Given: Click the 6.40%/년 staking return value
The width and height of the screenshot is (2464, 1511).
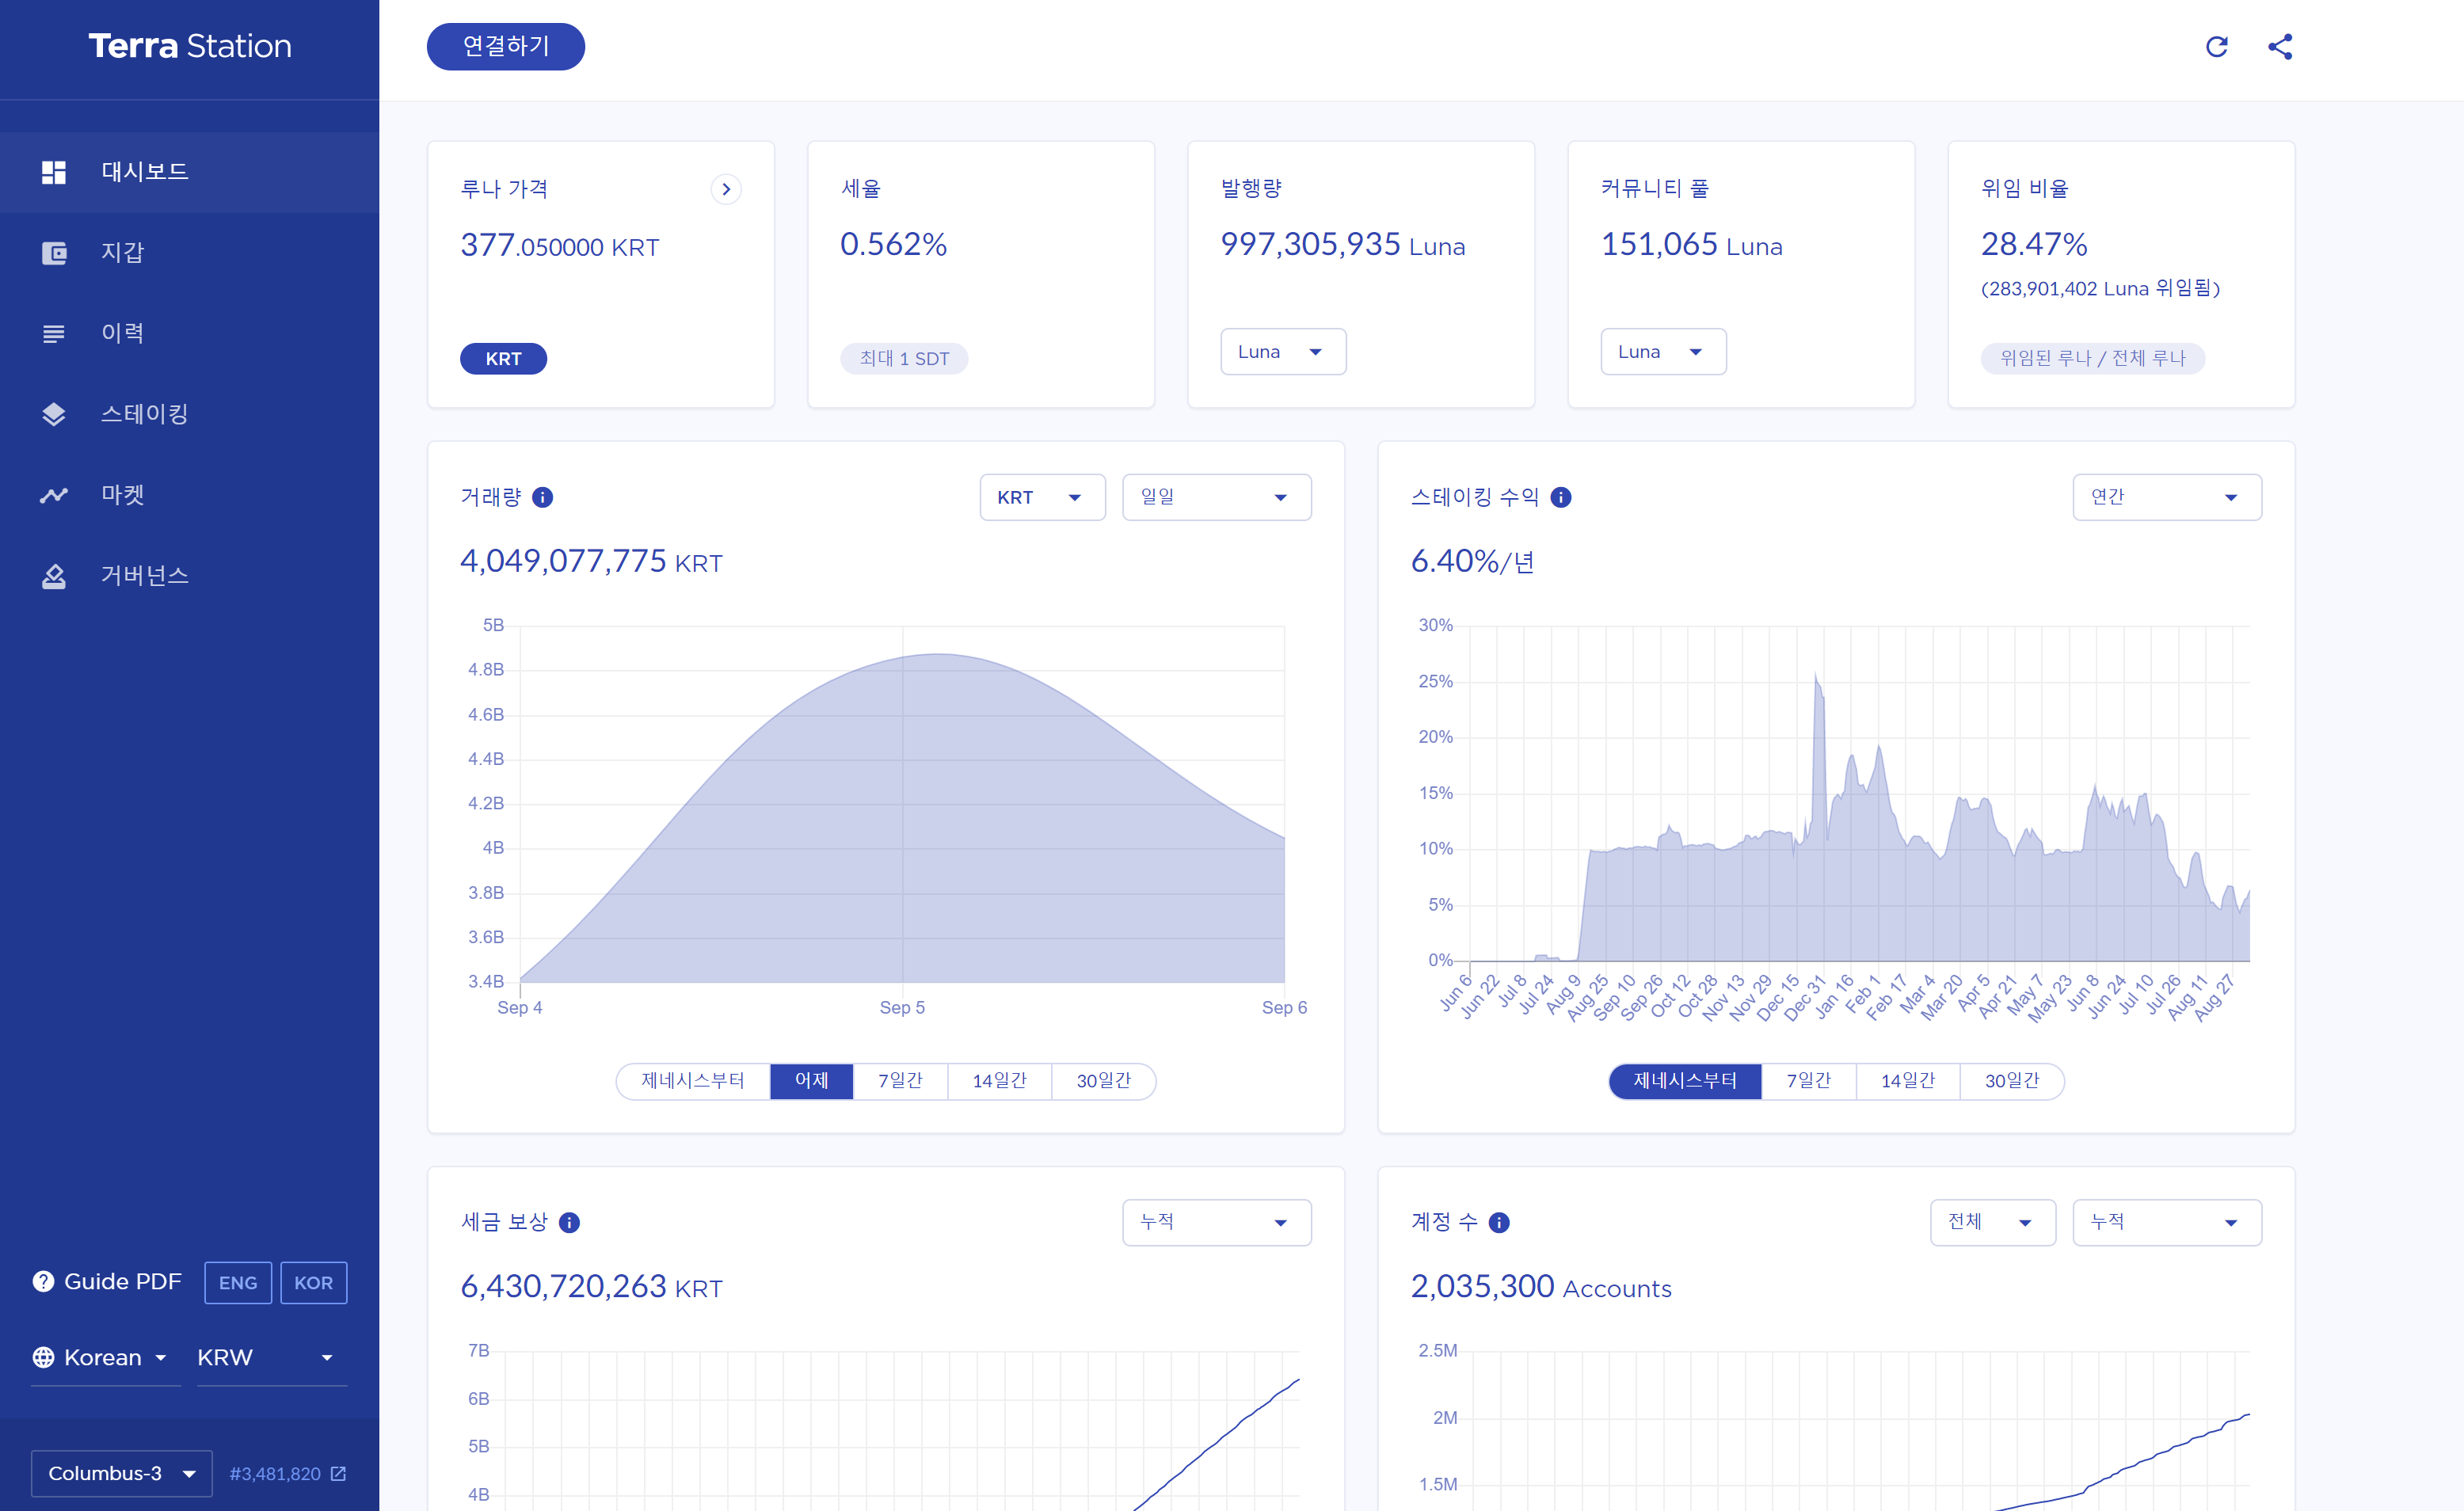Looking at the screenshot, I should [1472, 561].
